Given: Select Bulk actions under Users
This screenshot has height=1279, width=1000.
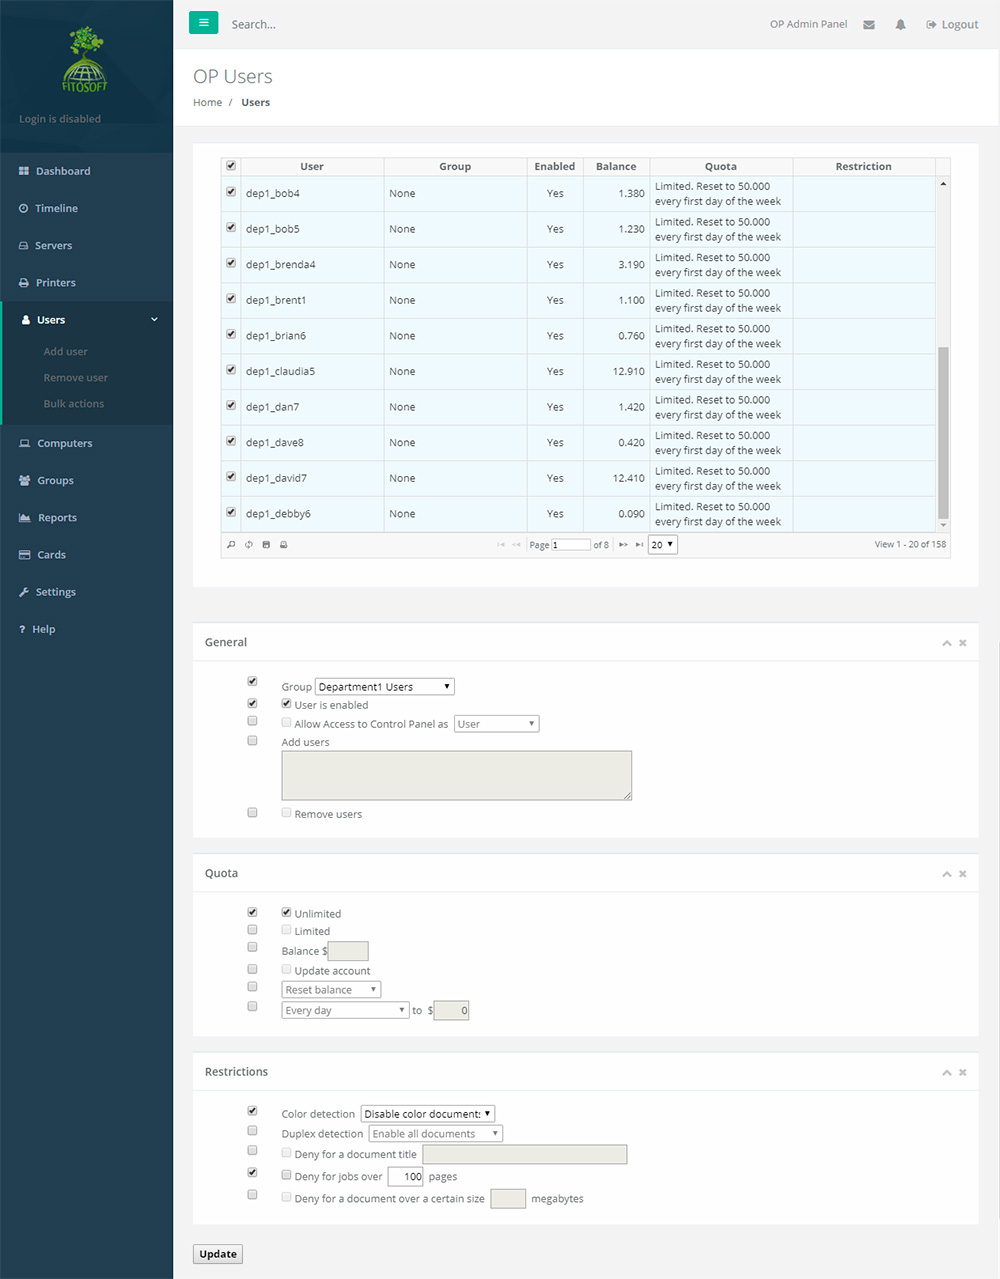Looking at the screenshot, I should [x=73, y=404].
